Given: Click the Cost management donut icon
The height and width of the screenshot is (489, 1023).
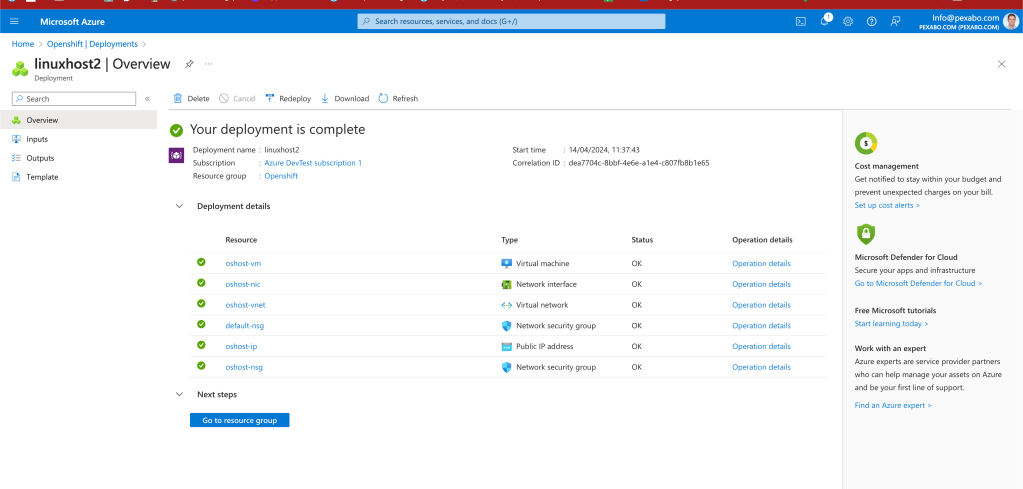Looking at the screenshot, I should 866,143.
